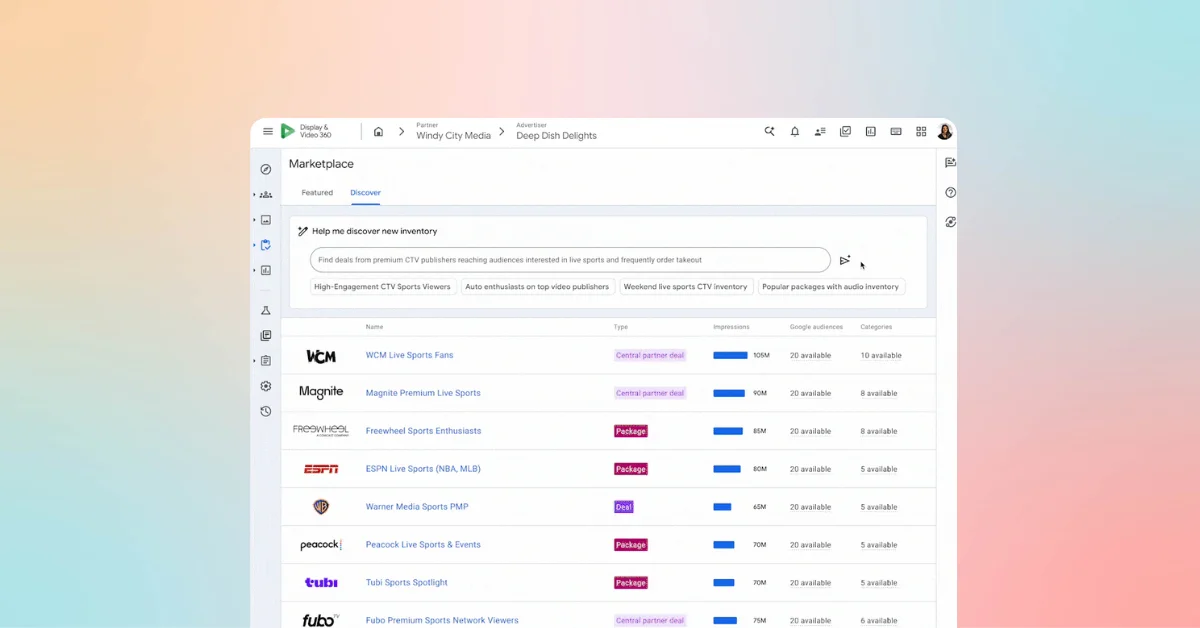
Task: Open the settings gear in sidebar
Action: click(266, 386)
